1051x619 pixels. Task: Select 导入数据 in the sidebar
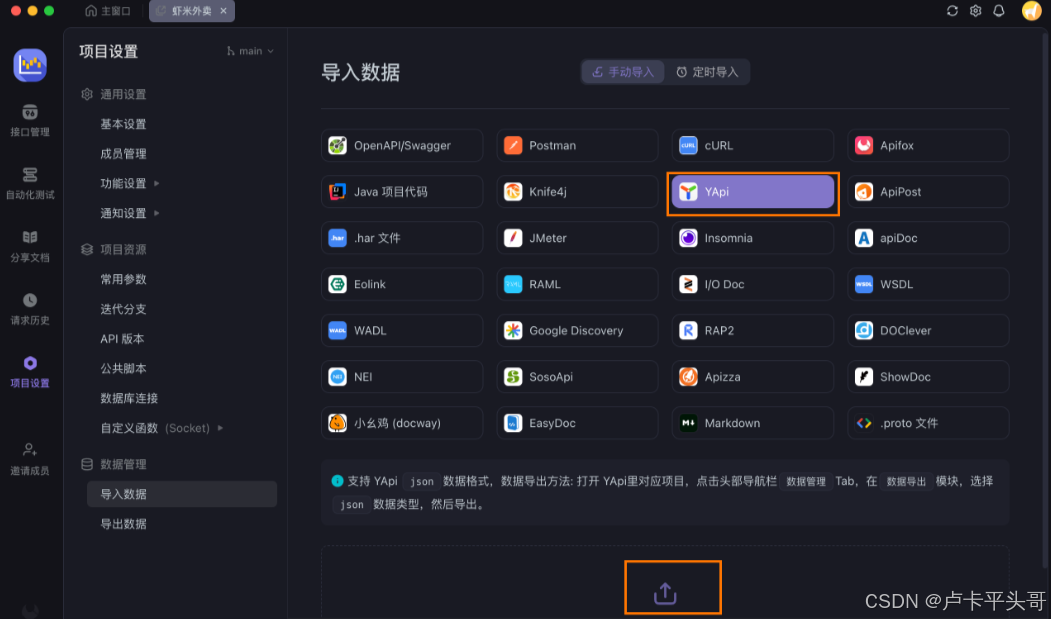pyautogui.click(x=182, y=494)
